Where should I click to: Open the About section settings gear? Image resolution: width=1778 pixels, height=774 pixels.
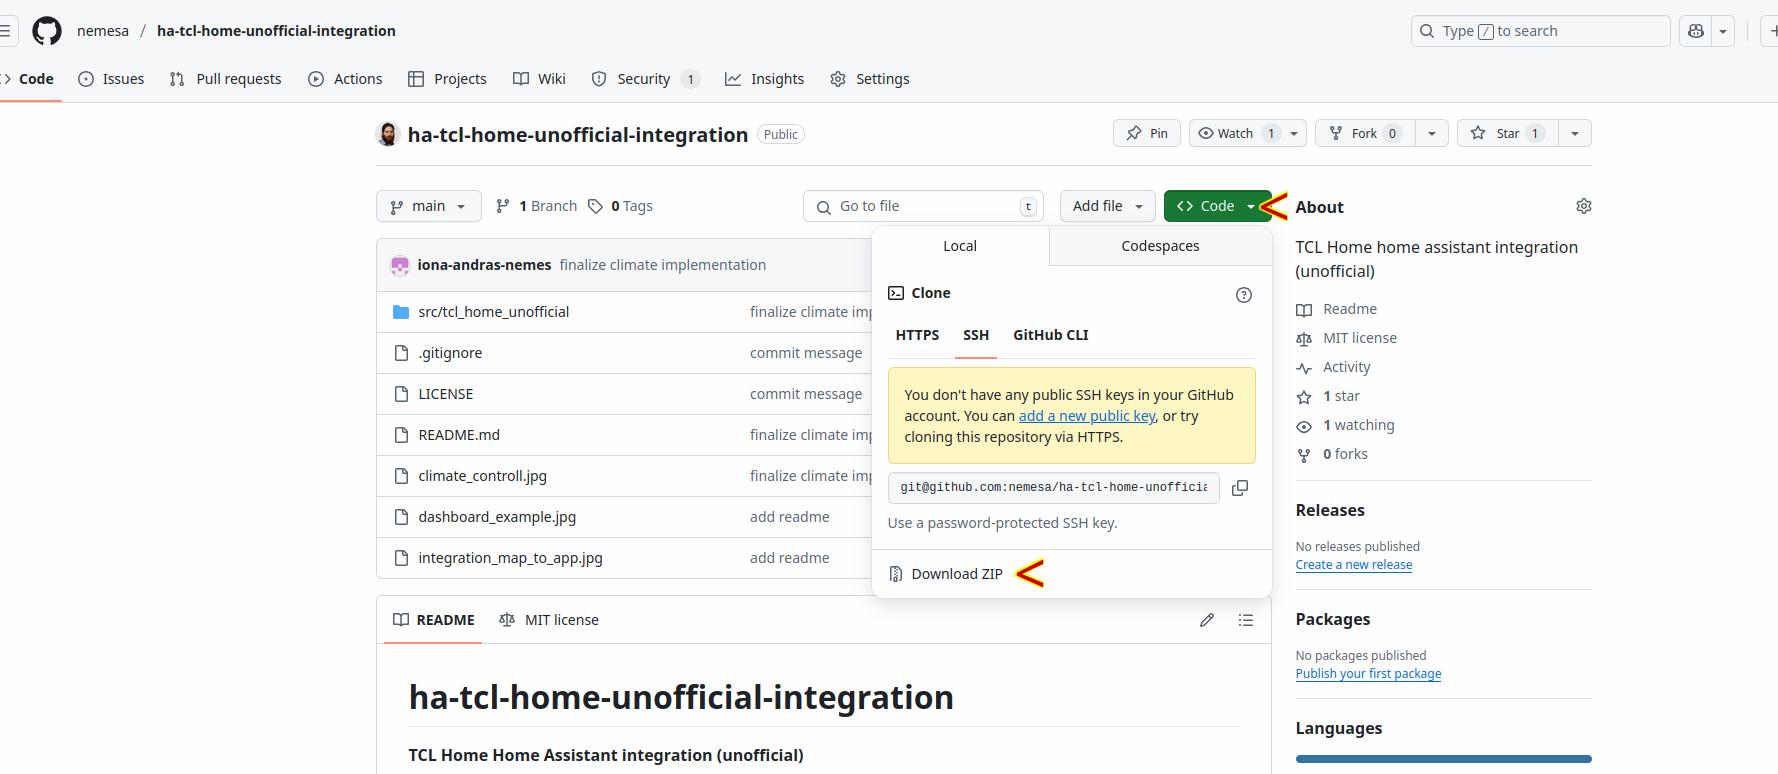coord(1584,206)
